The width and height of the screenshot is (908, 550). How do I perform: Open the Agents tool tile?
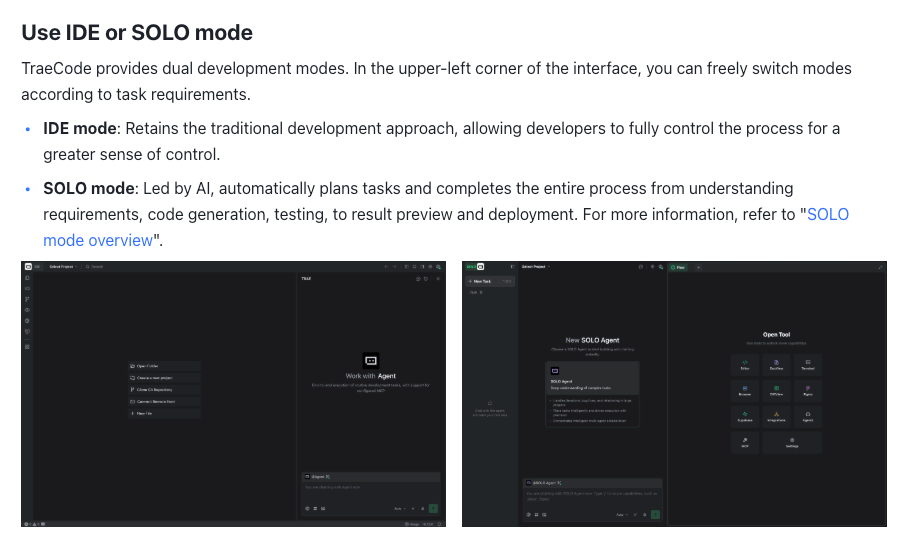coord(808,417)
